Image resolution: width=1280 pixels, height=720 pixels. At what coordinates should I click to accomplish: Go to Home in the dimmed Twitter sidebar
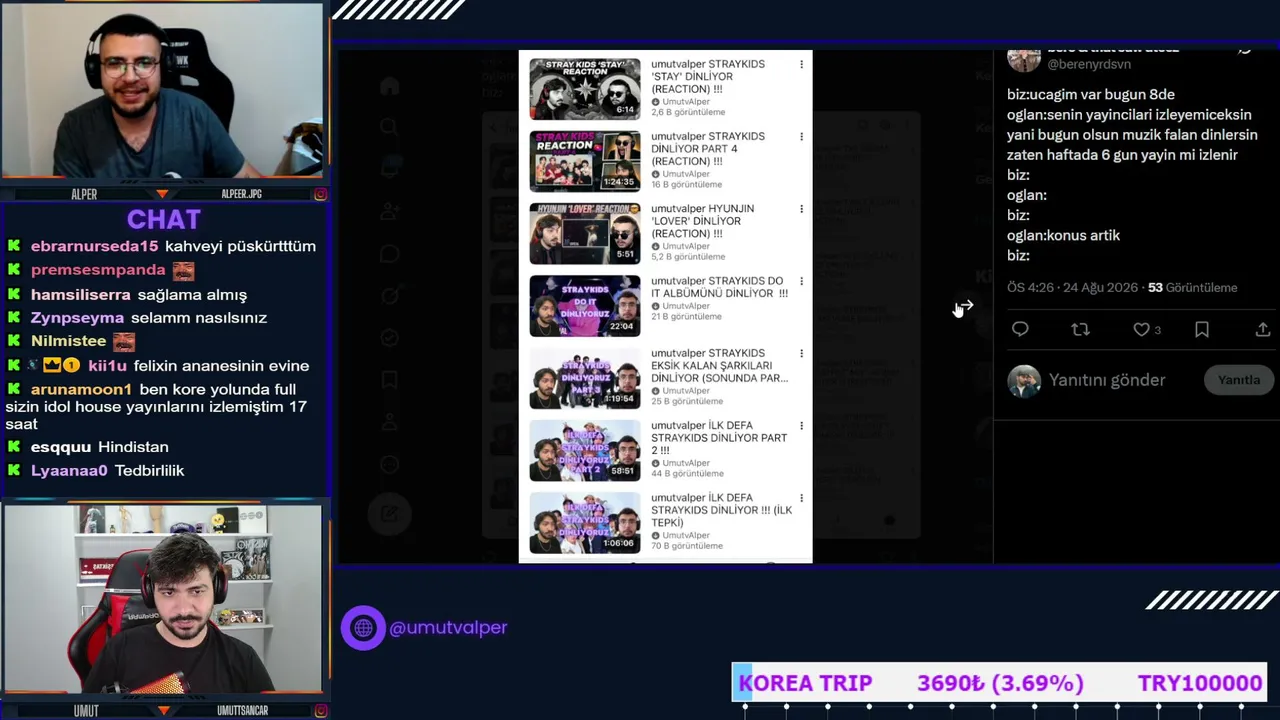(x=390, y=87)
